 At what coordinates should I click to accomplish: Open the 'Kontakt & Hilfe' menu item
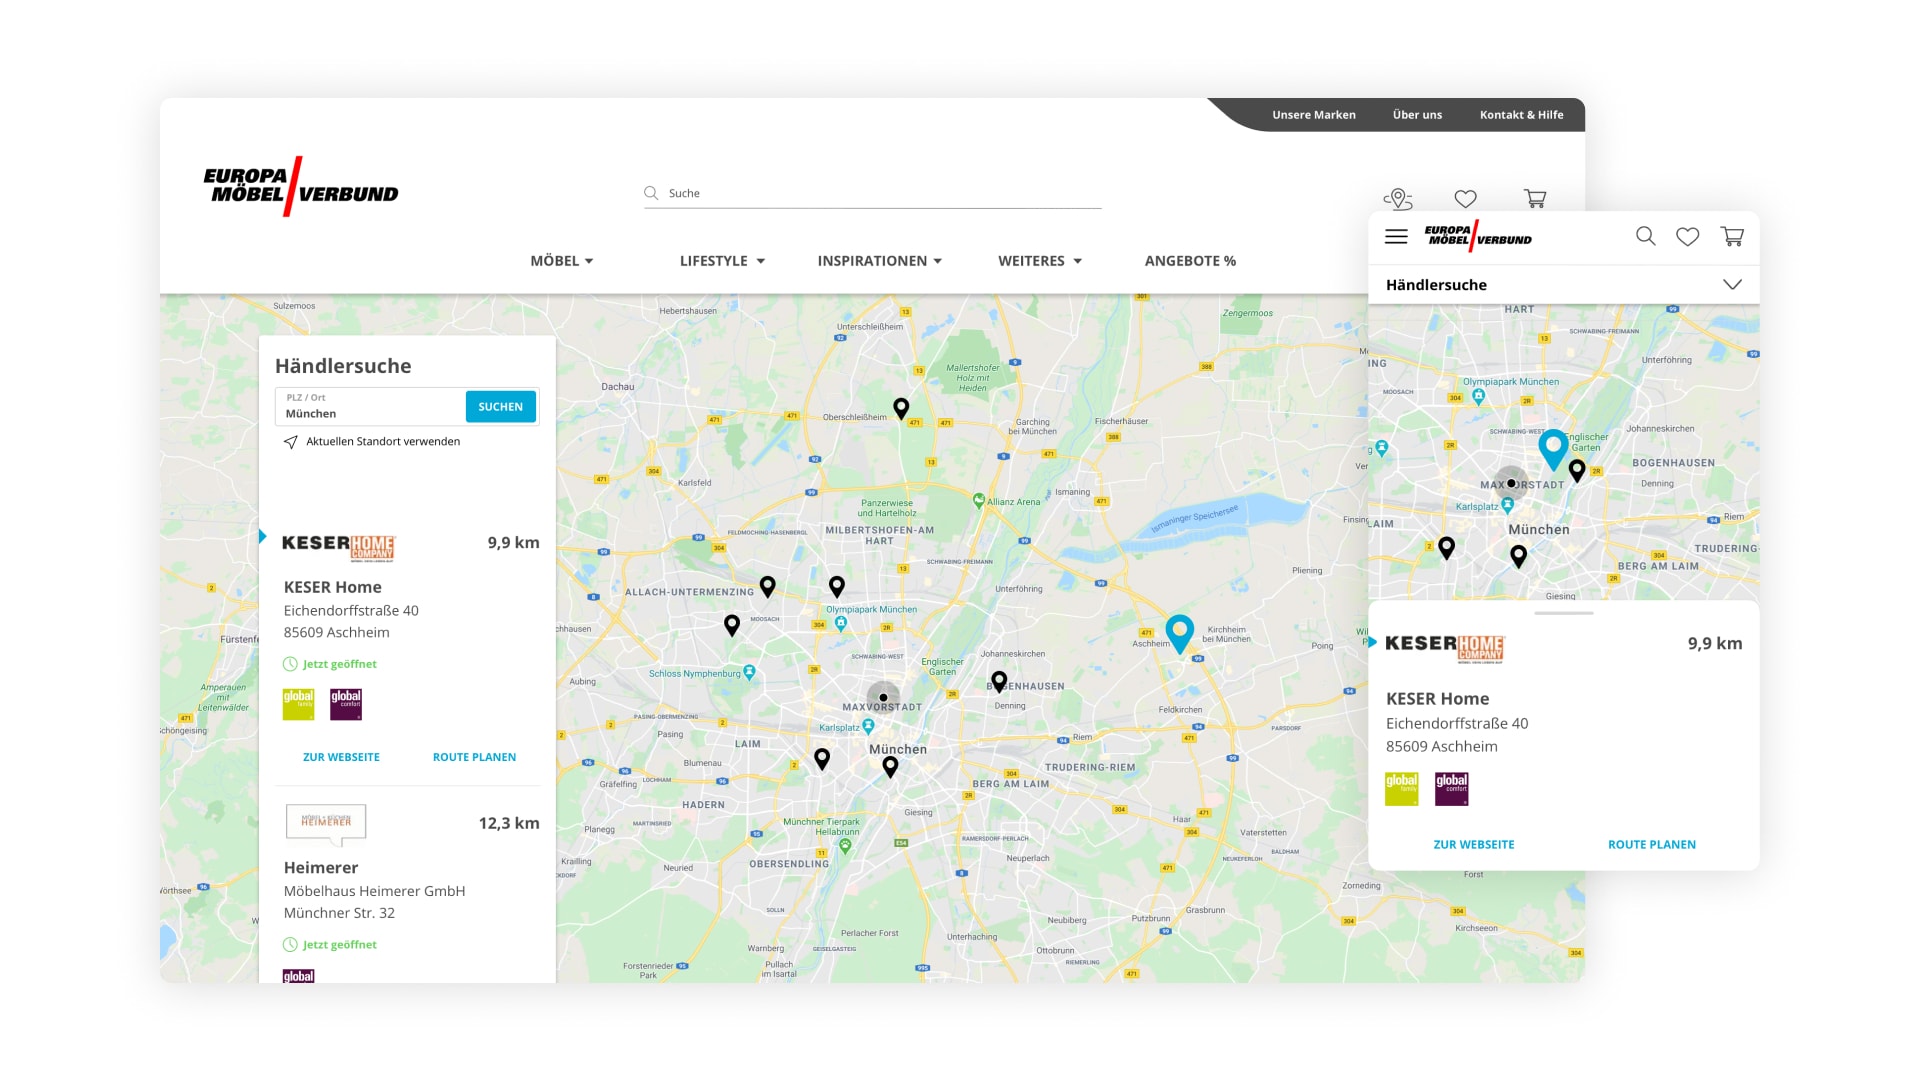[x=1521, y=114]
